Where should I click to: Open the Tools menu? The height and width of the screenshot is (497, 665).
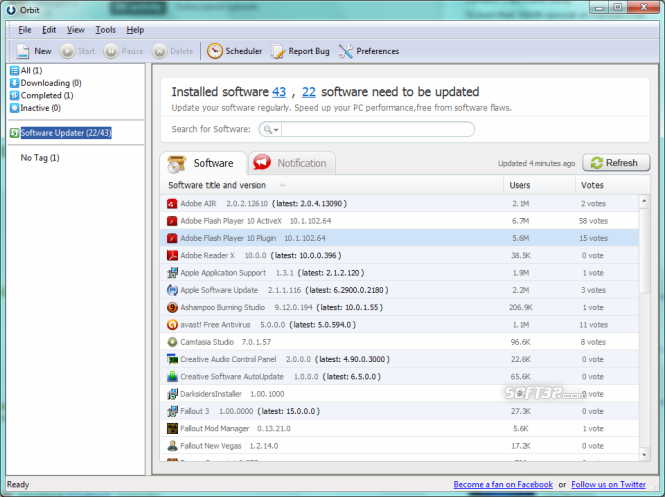(105, 30)
